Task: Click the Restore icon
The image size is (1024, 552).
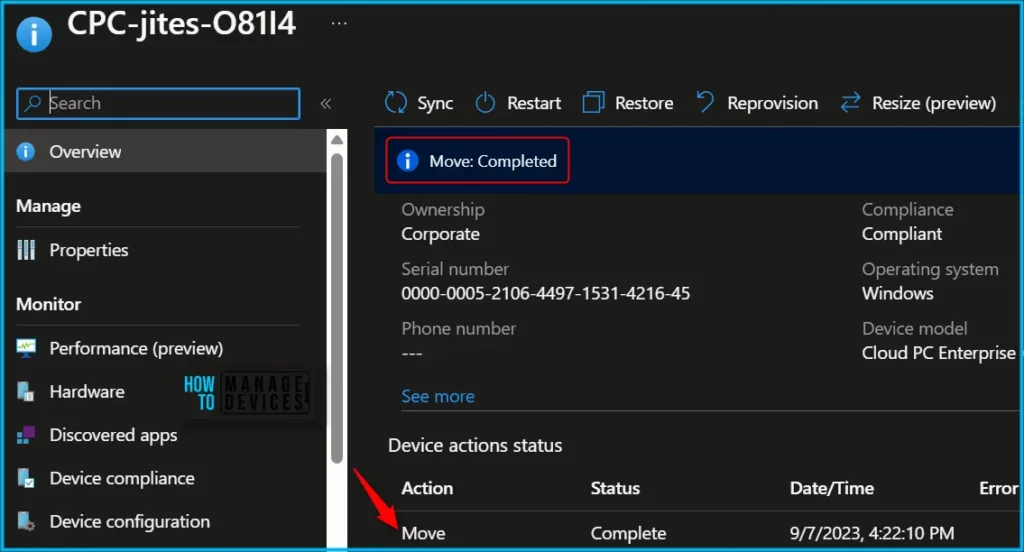Action: (x=593, y=103)
